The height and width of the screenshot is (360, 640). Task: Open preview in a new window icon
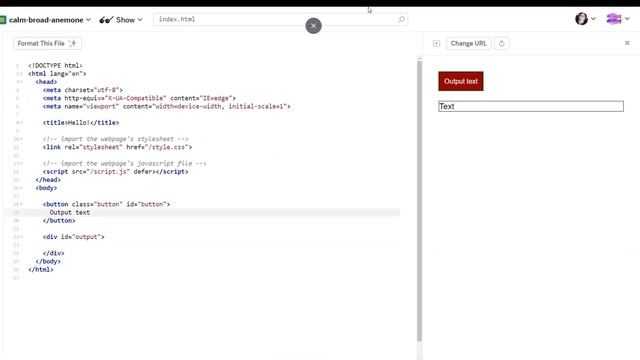436,43
